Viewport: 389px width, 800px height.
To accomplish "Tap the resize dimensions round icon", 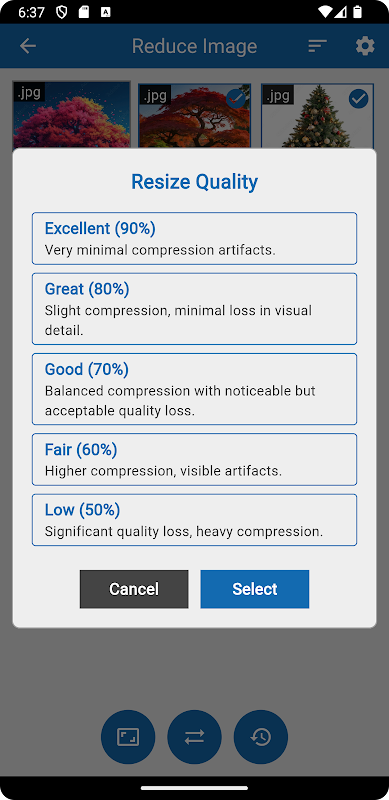I will coord(128,737).
